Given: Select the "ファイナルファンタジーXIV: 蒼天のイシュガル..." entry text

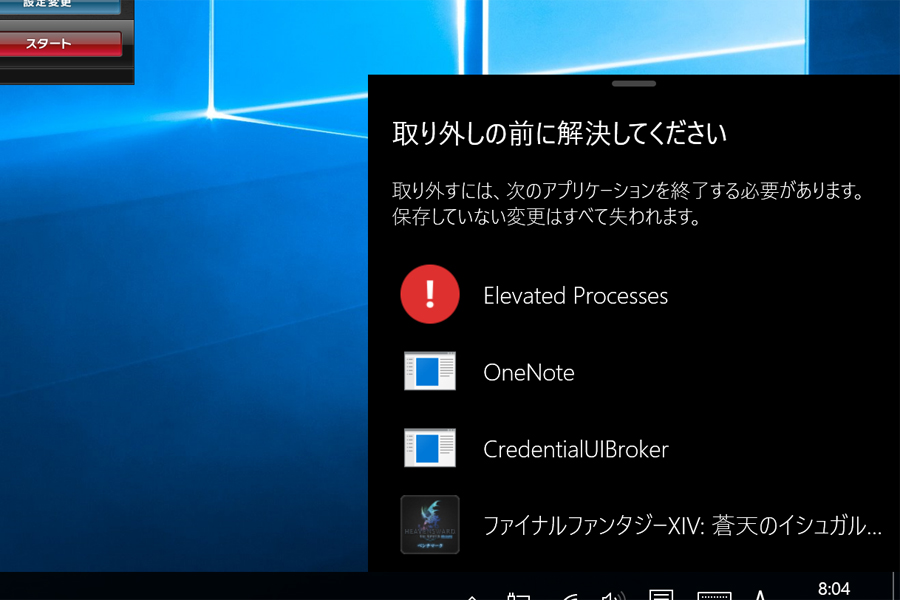Looking at the screenshot, I should click(682, 525).
